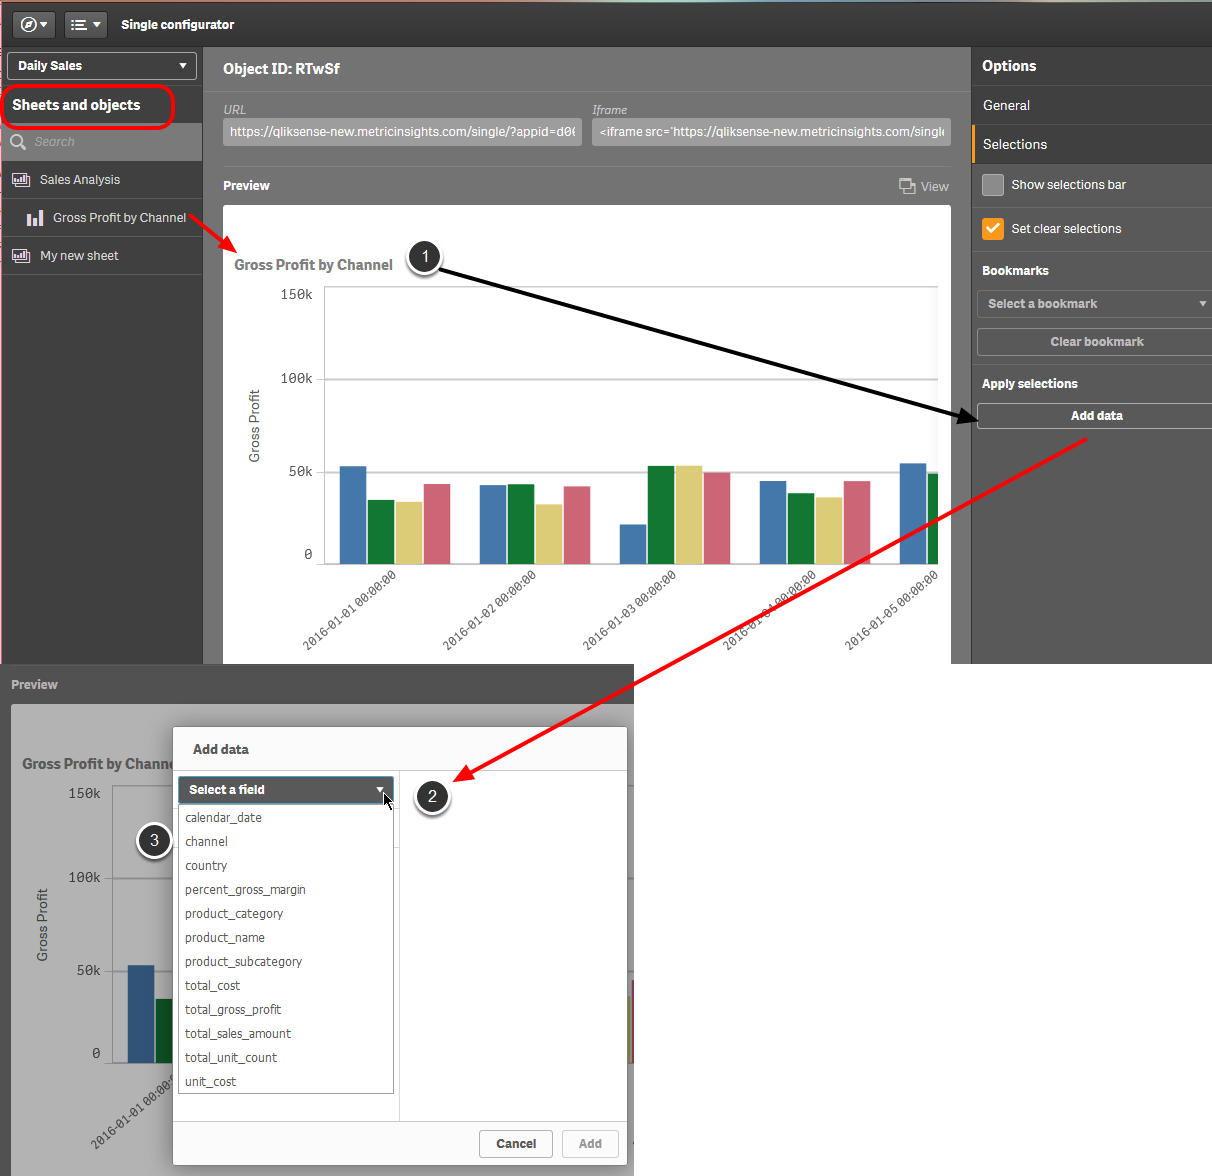Click the Gross Profit by Channel bar chart icon
The image size is (1212, 1176).
click(35, 218)
